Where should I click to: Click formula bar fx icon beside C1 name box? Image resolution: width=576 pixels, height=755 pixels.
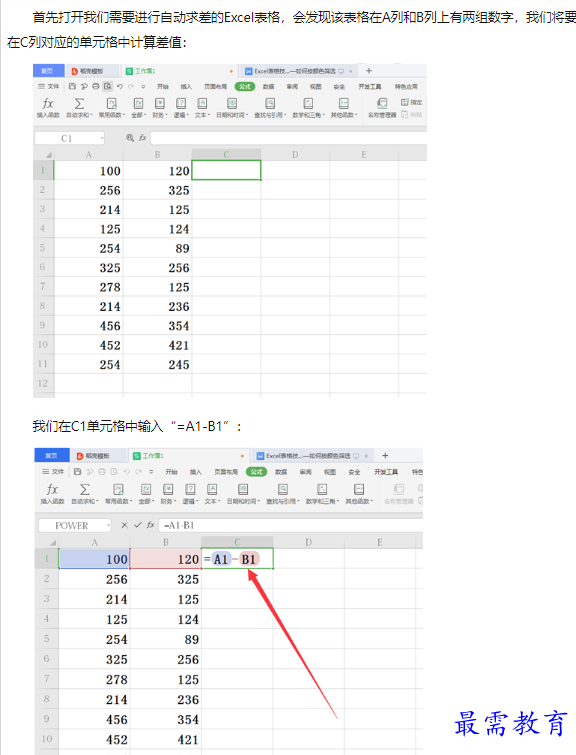(143, 138)
